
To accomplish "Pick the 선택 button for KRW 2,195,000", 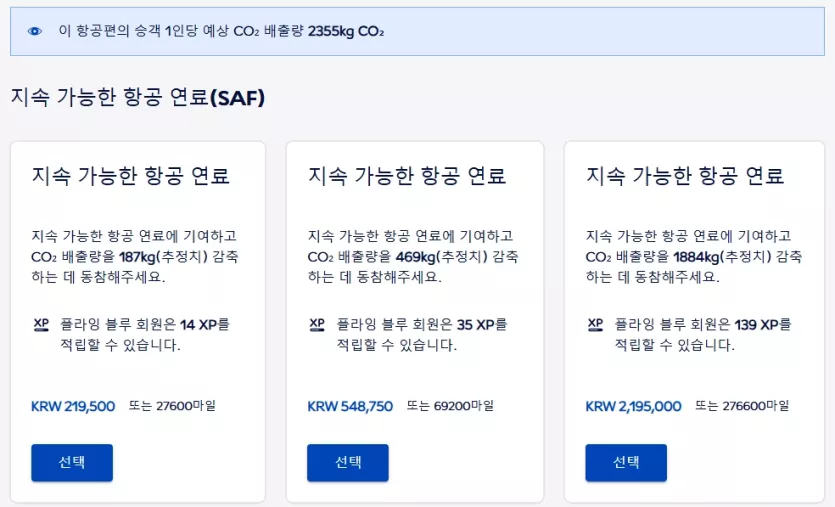I will [x=626, y=463].
